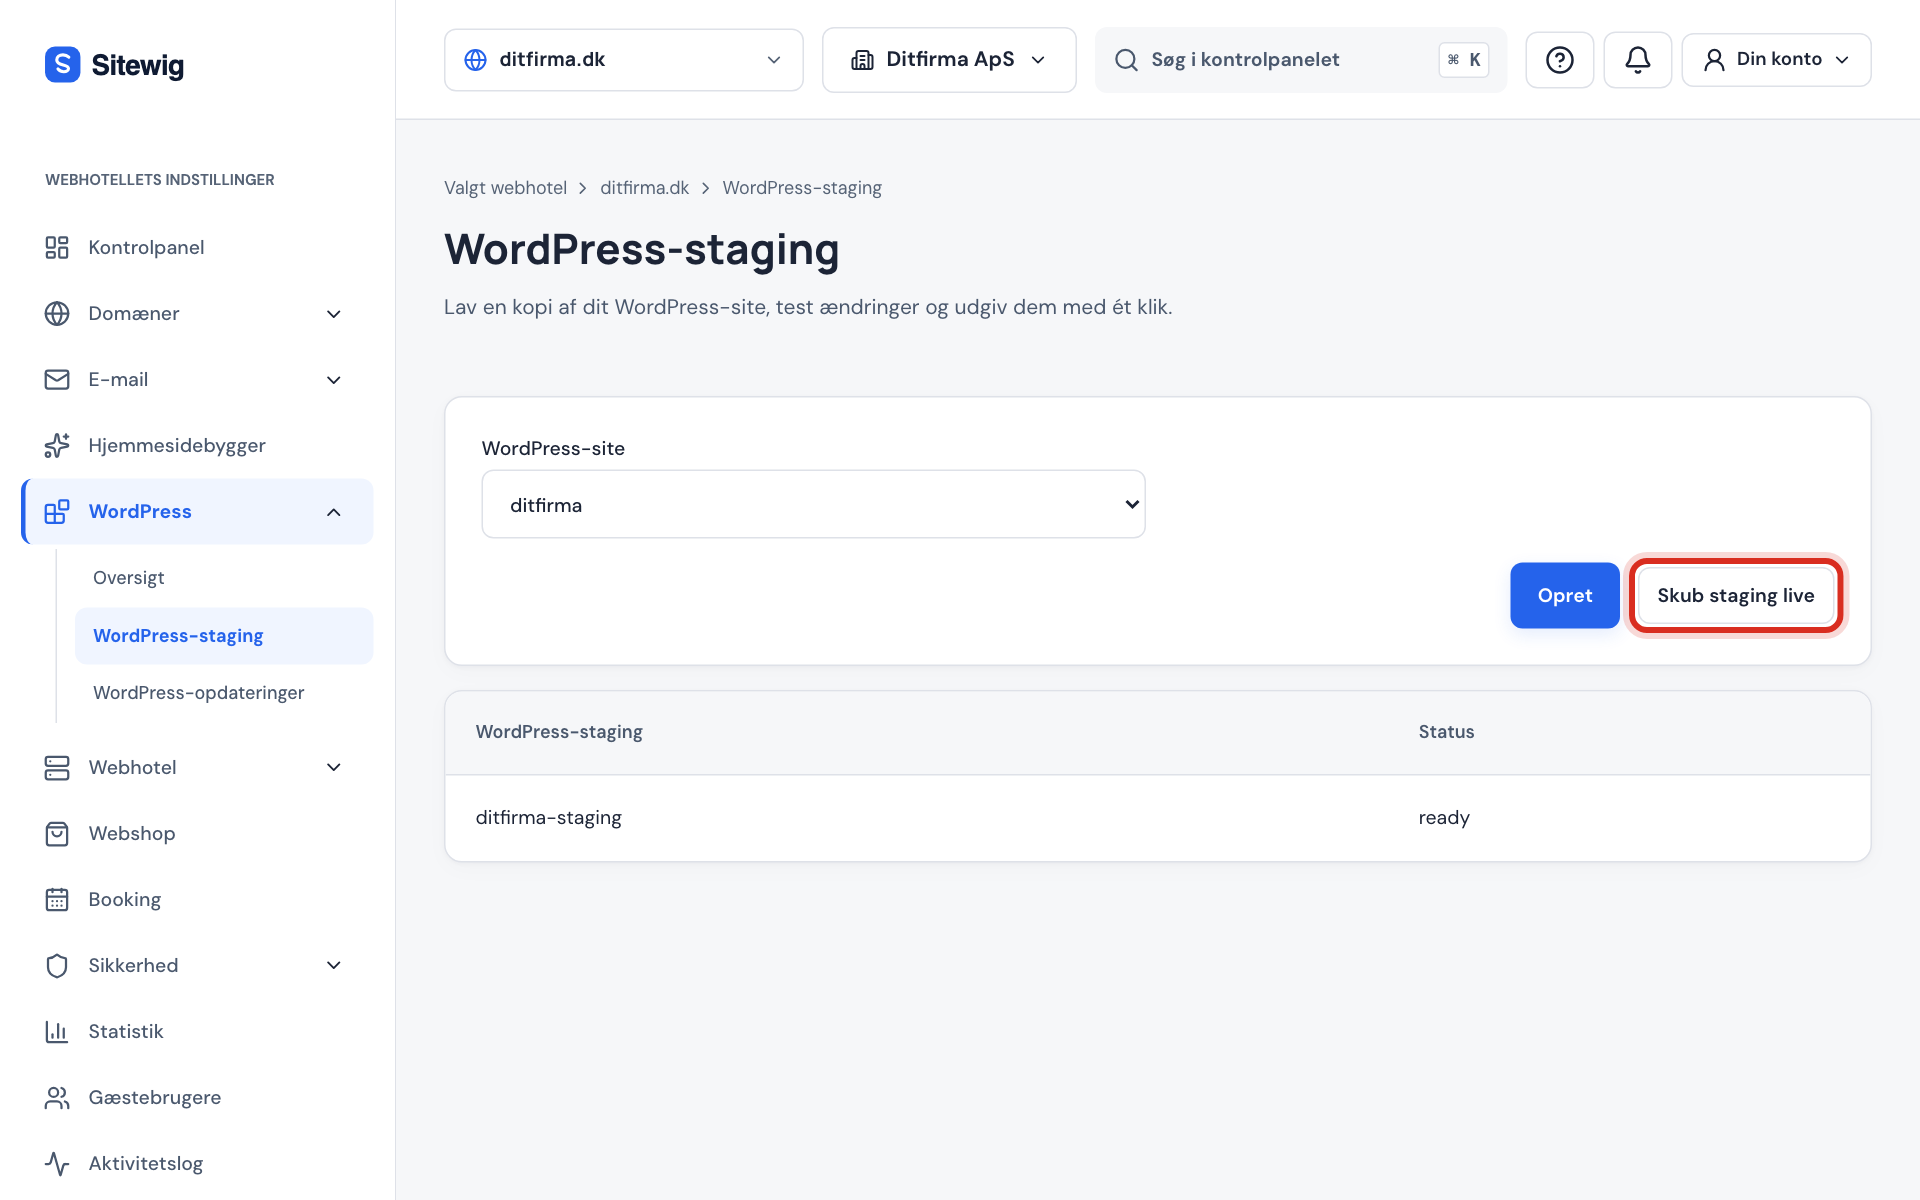Go to Oversigt submenu item
This screenshot has height=1200, width=1920.
coord(129,578)
